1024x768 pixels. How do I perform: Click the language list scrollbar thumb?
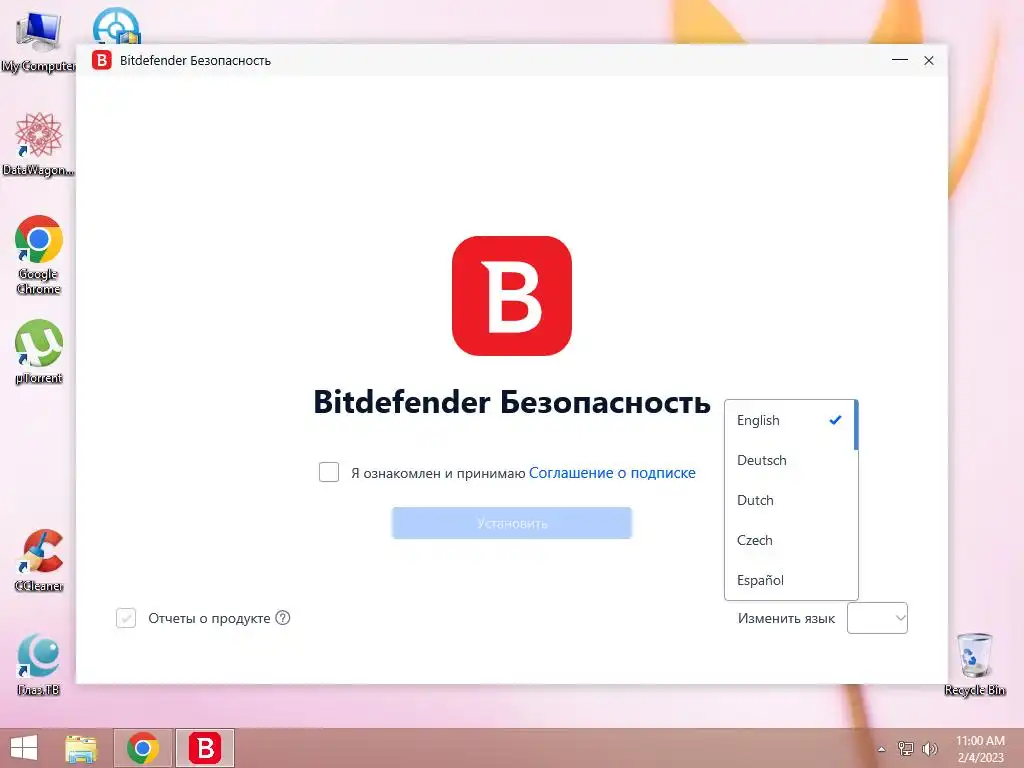tap(856, 426)
